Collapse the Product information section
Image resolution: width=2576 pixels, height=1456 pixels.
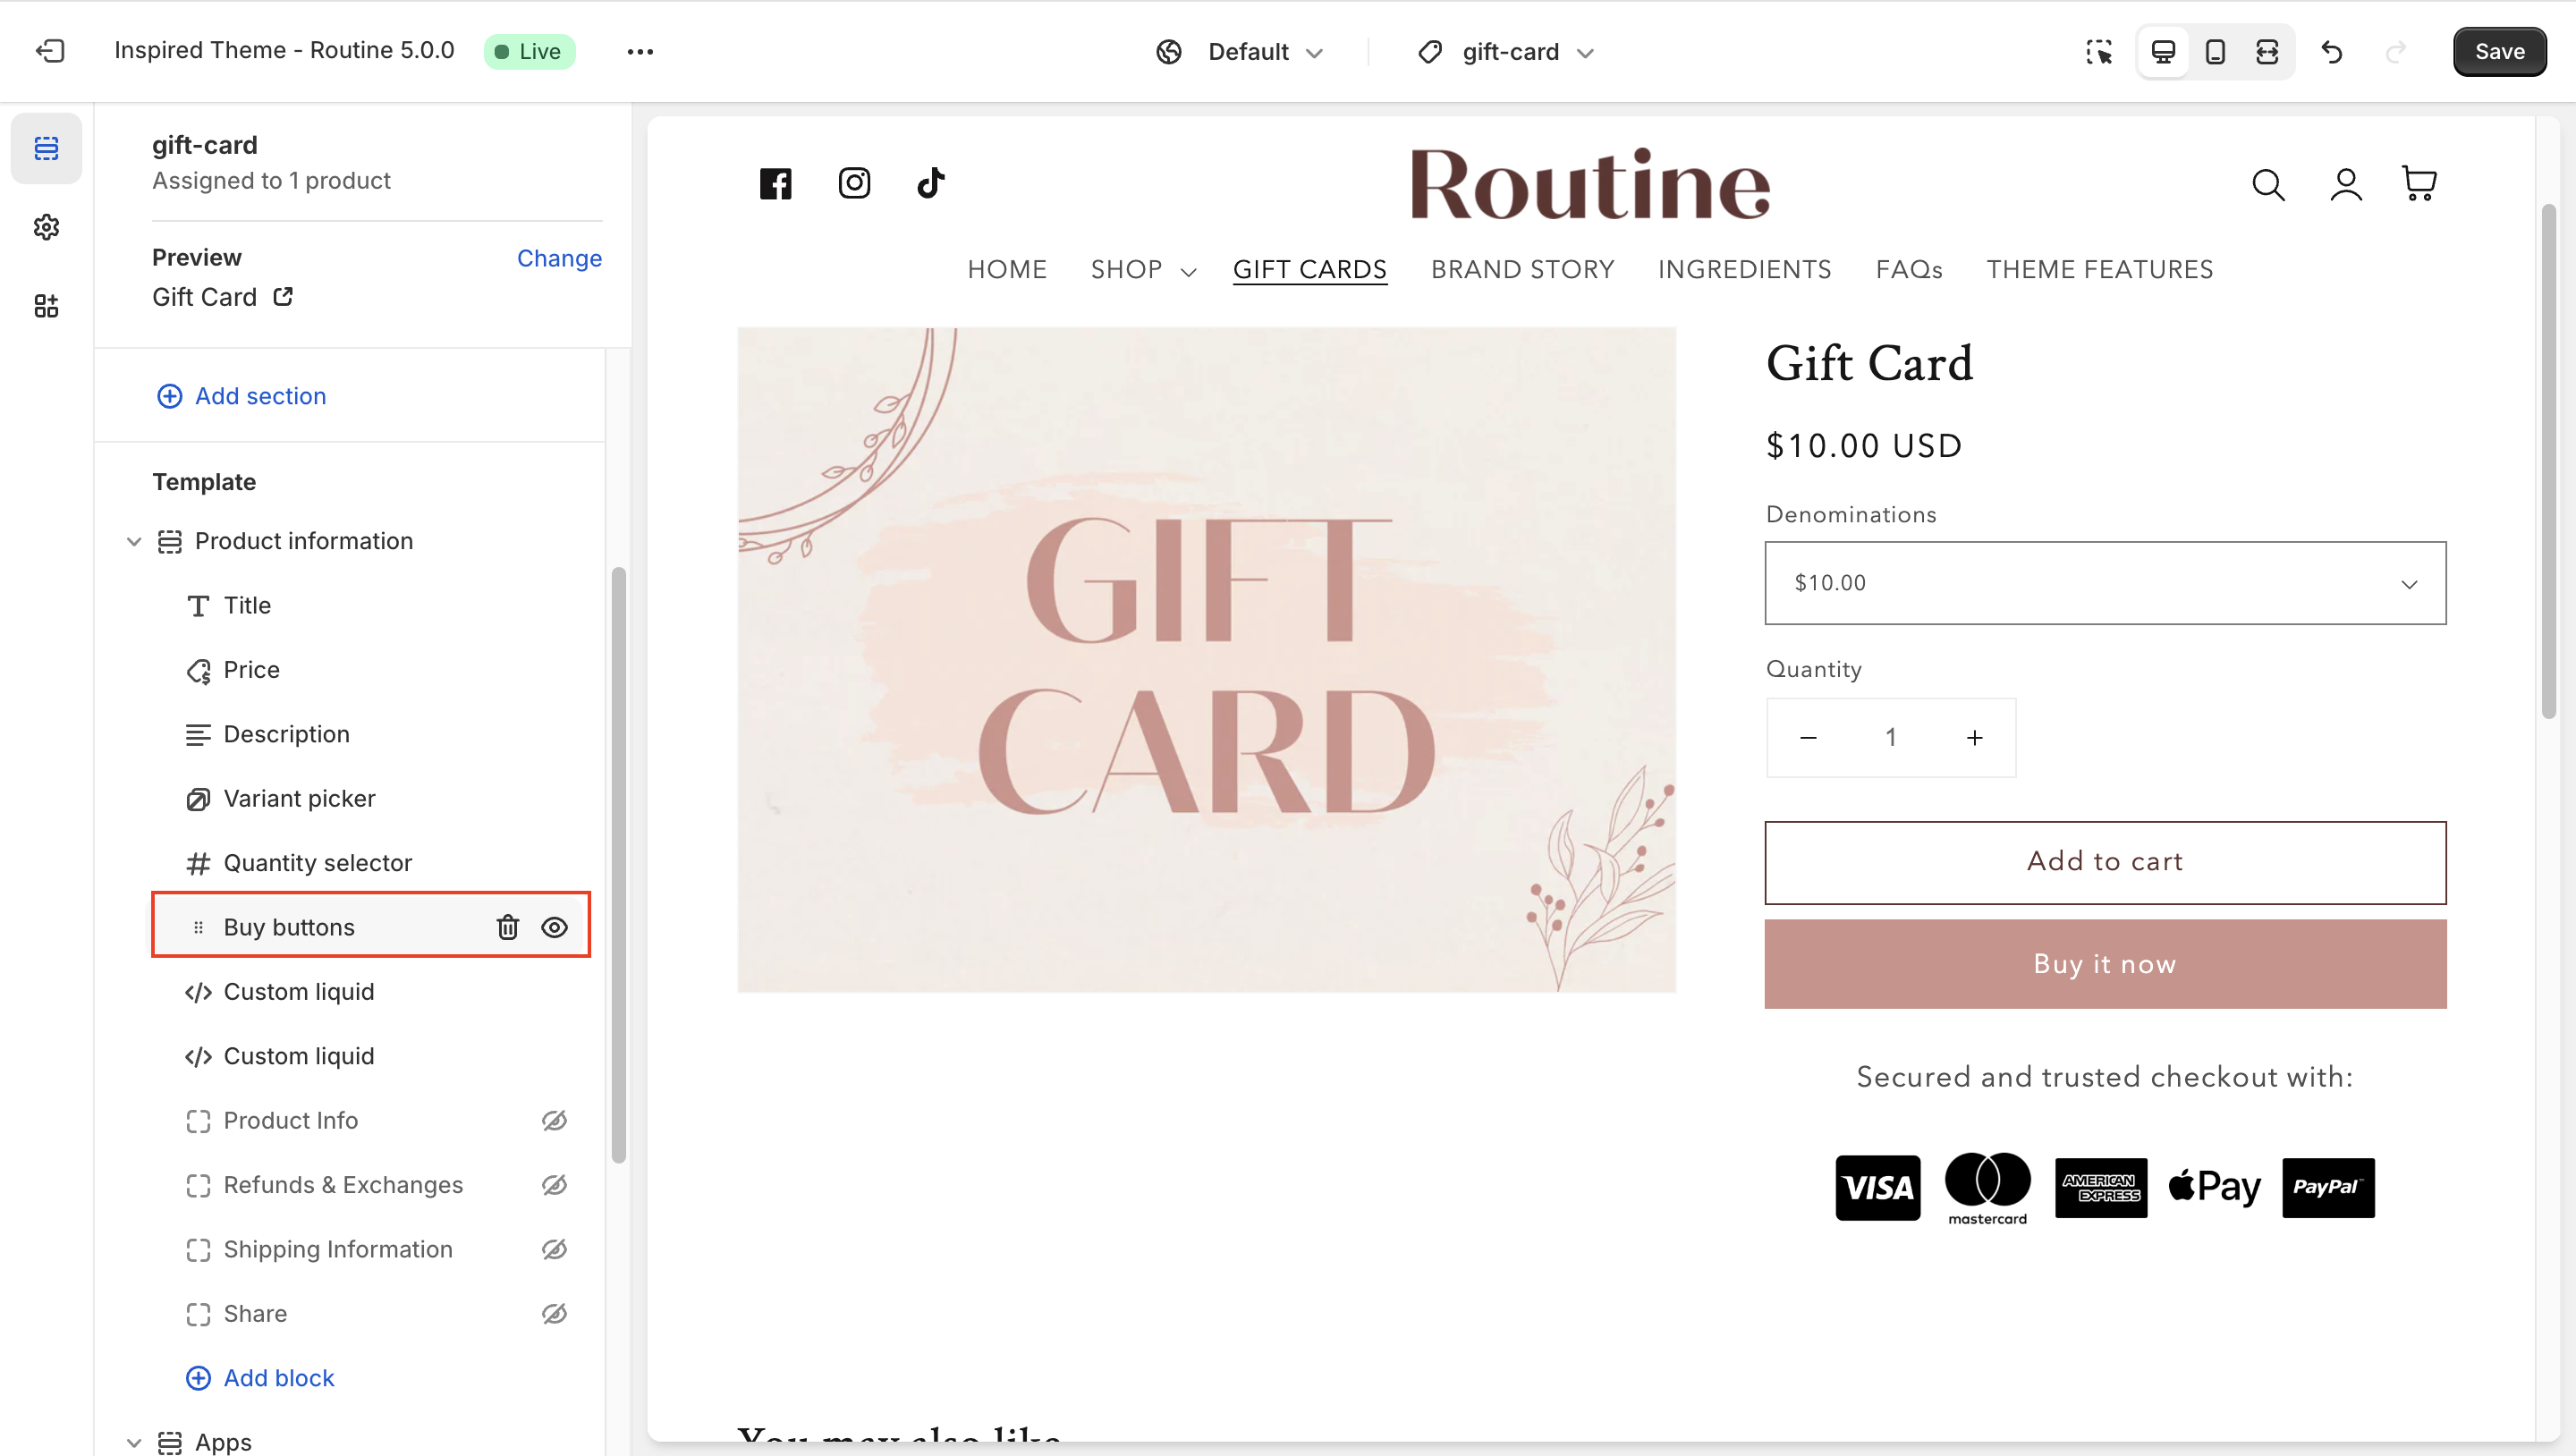pos(134,541)
